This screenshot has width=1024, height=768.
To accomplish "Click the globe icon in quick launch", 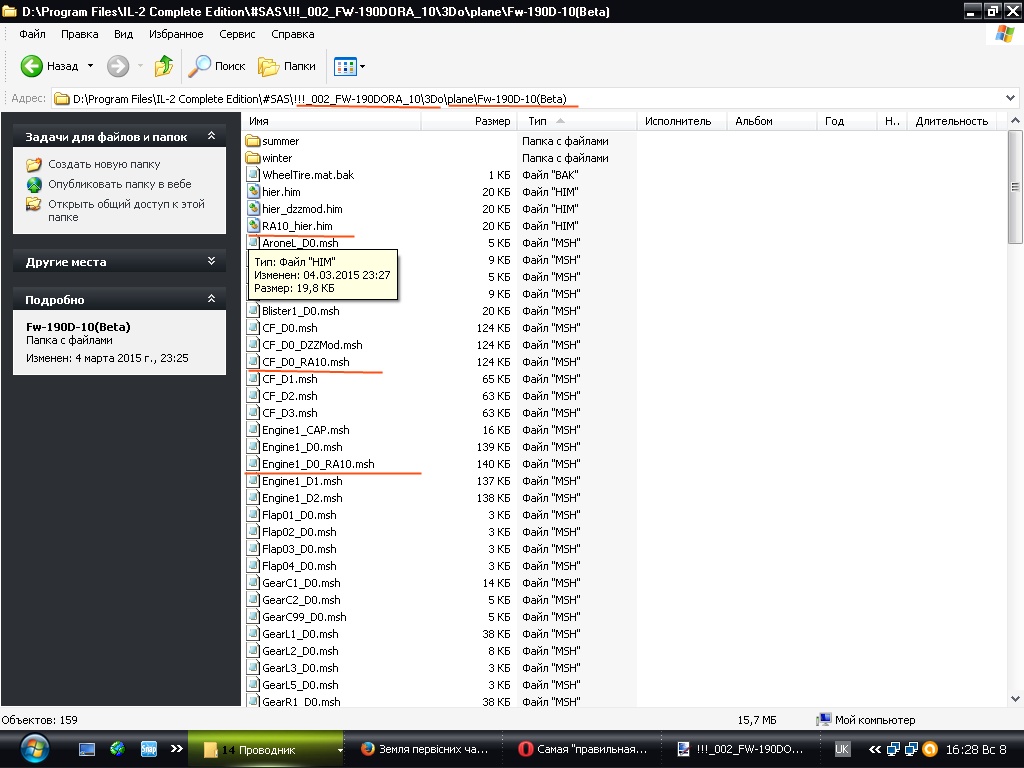I will [118, 749].
